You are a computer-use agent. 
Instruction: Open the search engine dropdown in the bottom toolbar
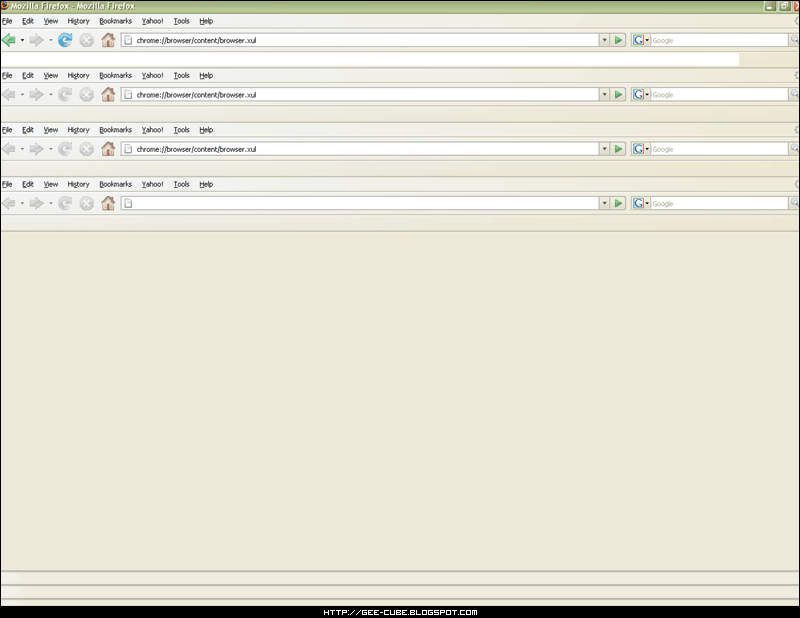point(641,203)
